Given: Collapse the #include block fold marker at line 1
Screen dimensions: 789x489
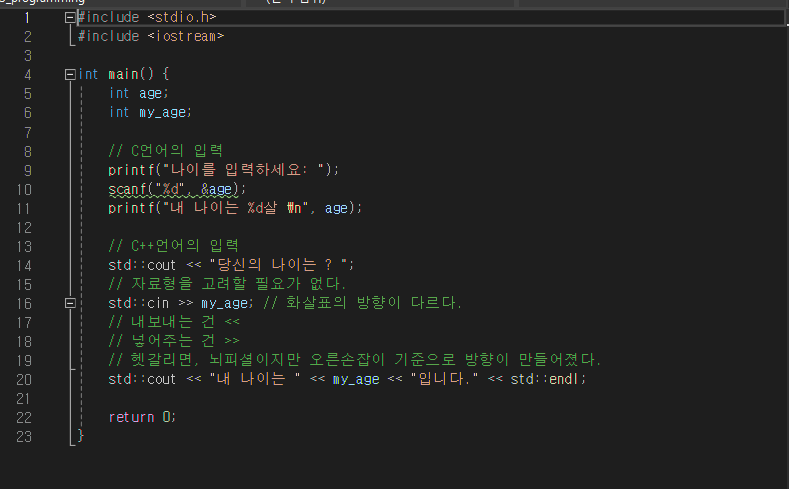Looking at the screenshot, I should (x=70, y=18).
